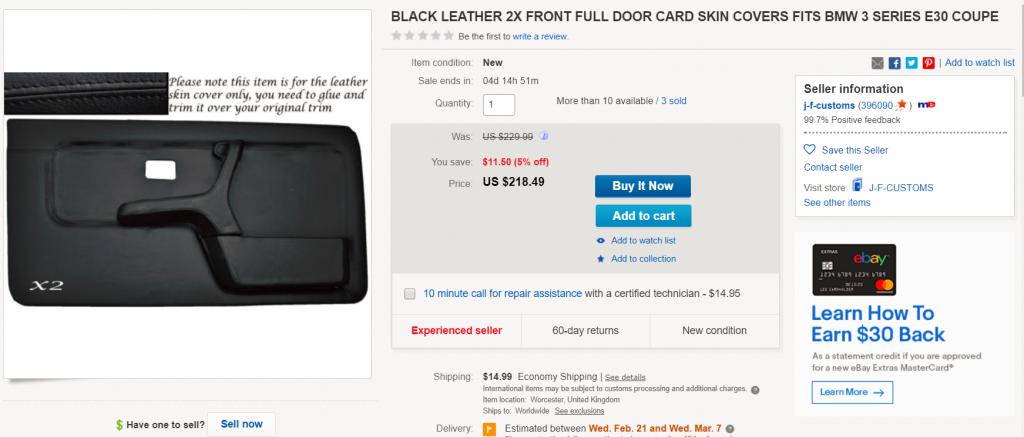Viewport: 1024px width, 437px height.
Task: Click the Quantity input field
Action: pyautogui.click(x=499, y=104)
